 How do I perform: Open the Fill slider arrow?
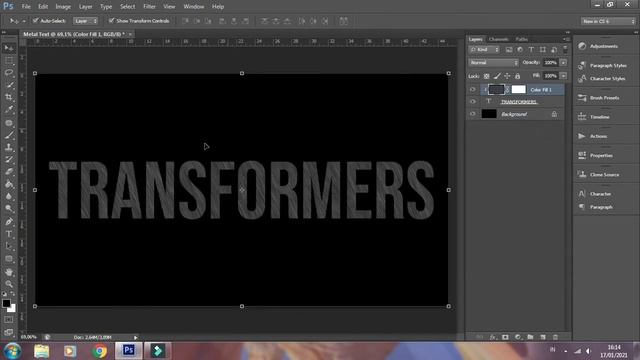click(x=563, y=76)
